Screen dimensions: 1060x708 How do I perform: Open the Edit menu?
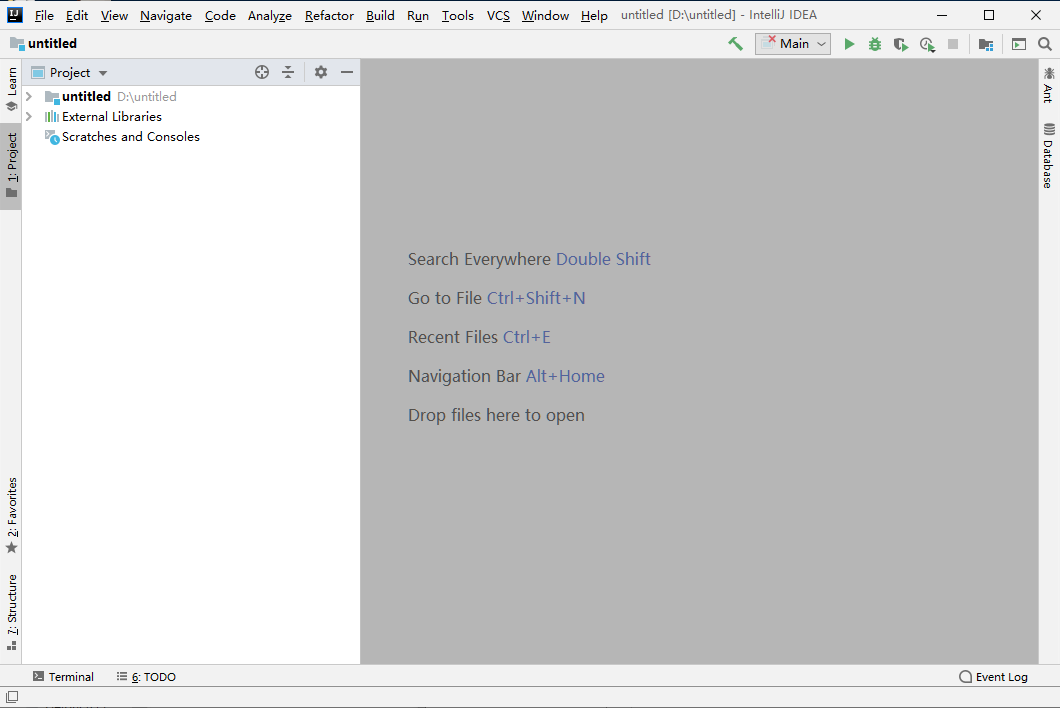(x=77, y=16)
